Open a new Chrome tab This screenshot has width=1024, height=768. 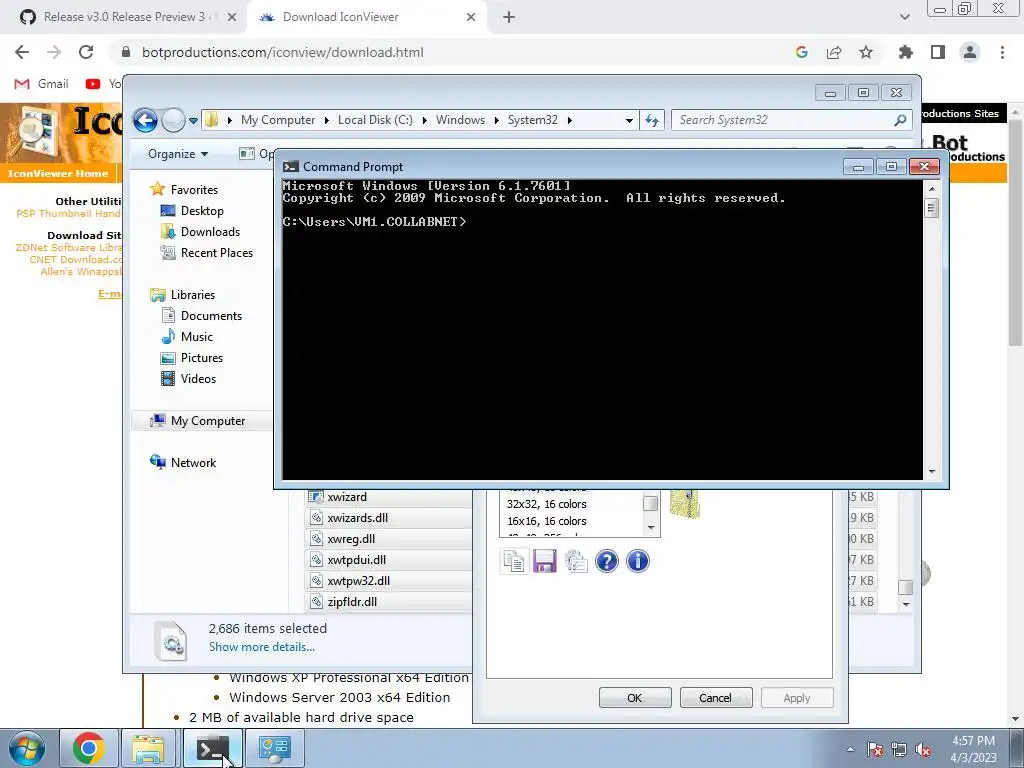pyautogui.click(x=509, y=18)
